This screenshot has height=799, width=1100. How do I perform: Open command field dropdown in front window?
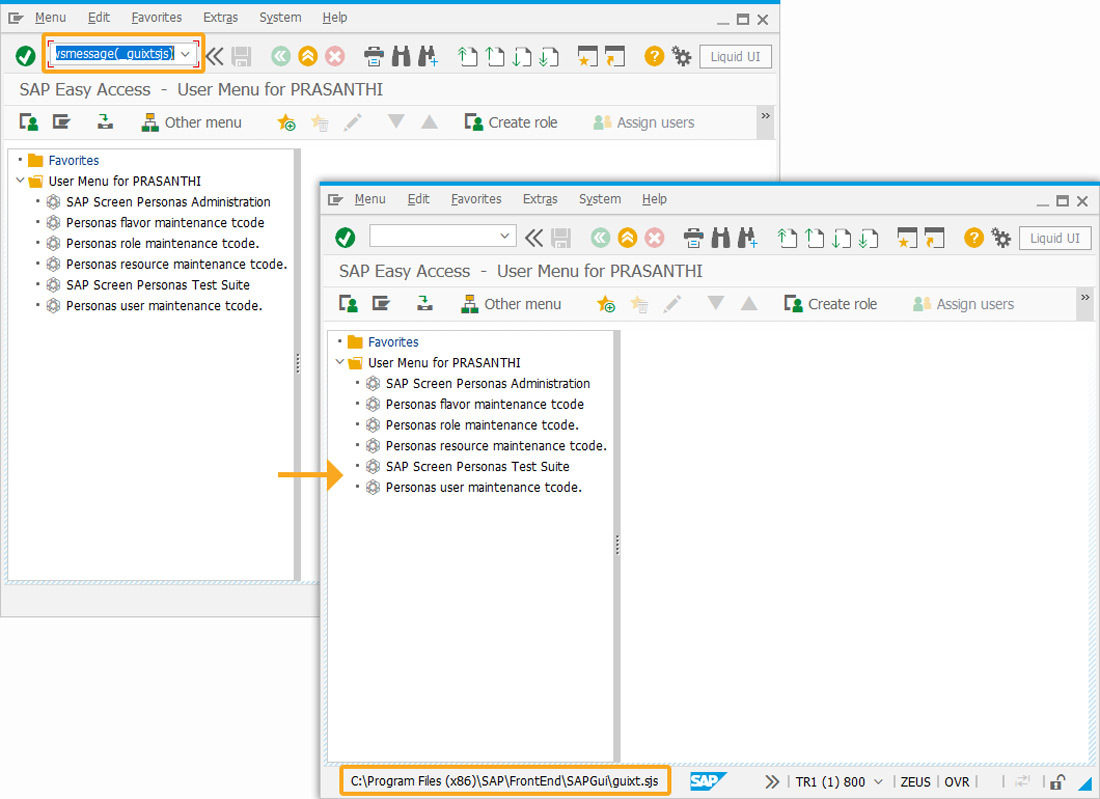click(x=504, y=236)
